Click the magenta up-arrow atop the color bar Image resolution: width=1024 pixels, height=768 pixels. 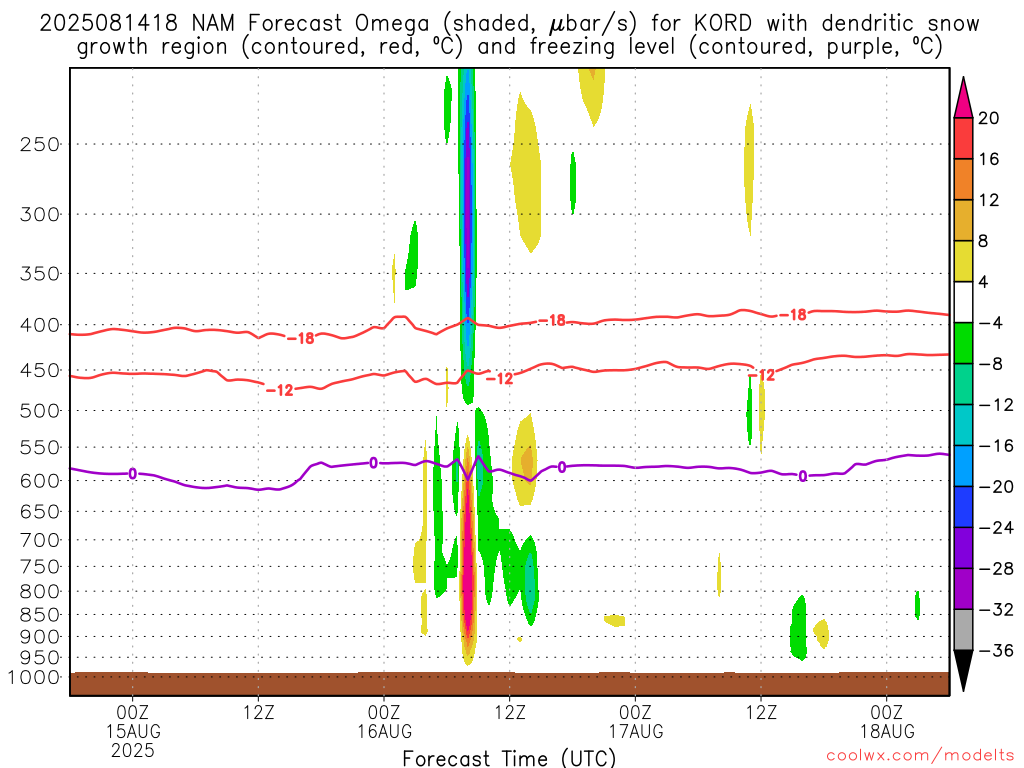(x=963, y=98)
